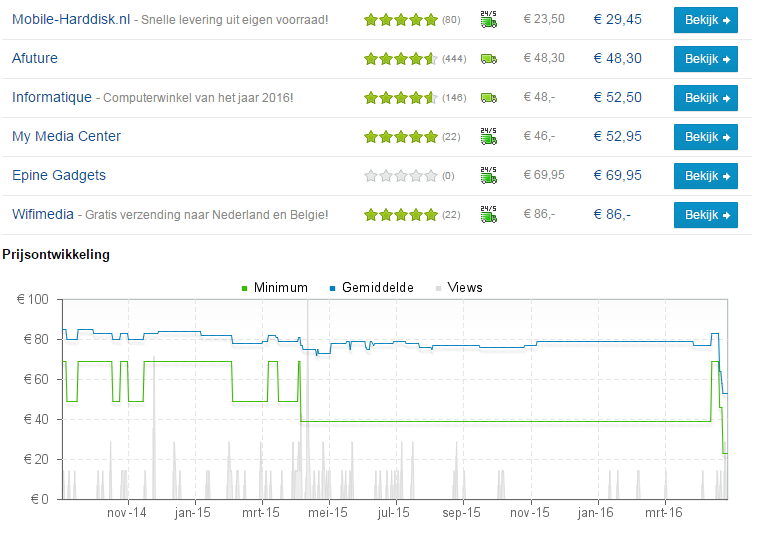Image resolution: width=763 pixels, height=538 pixels.
Task: Click total price € 69,95 for Epine Gadgets
Action: (618, 175)
